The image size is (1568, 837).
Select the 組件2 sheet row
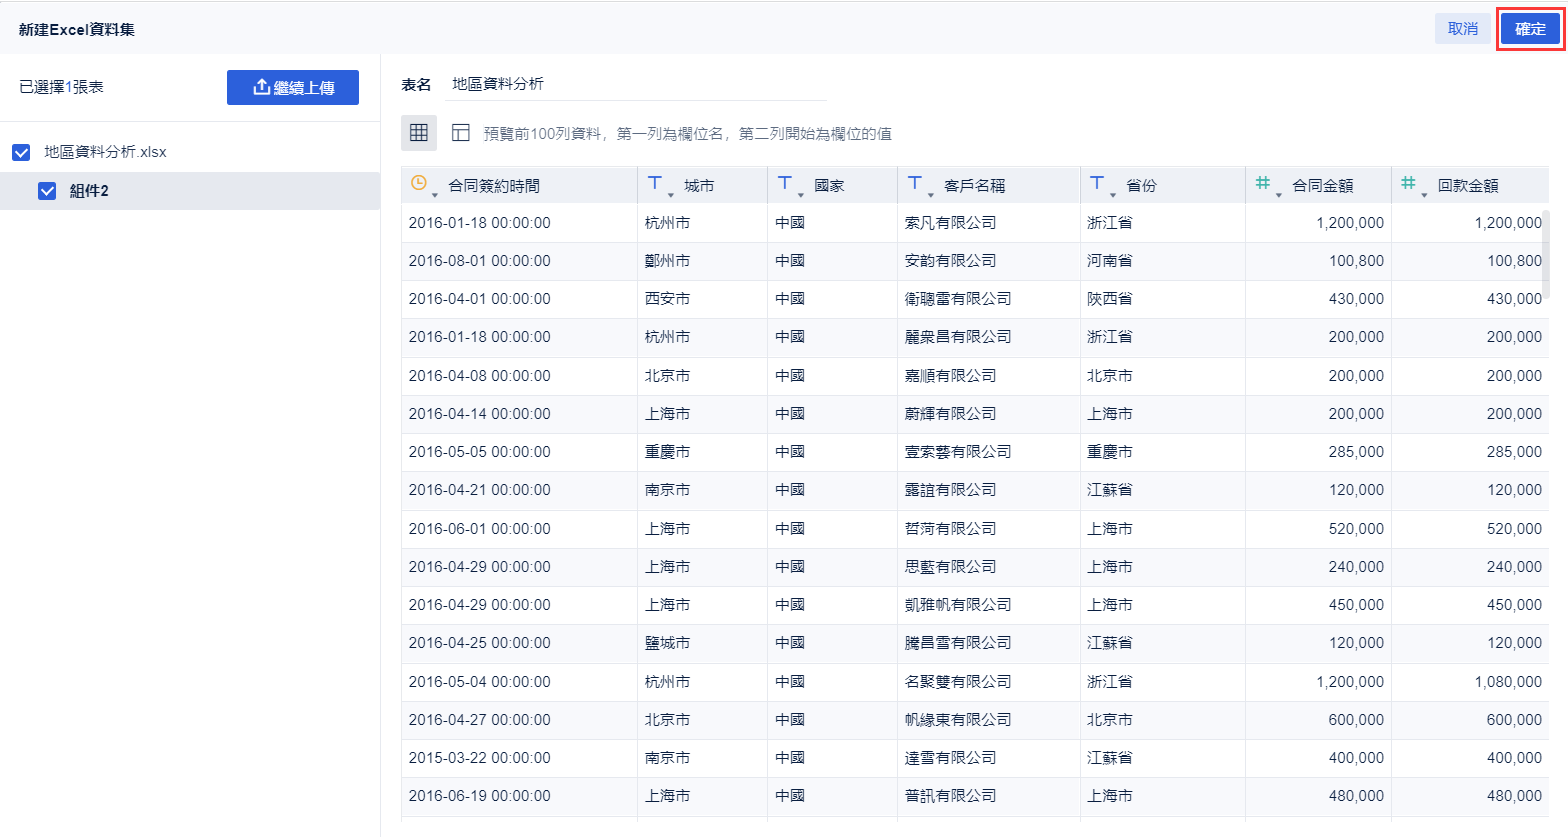(x=190, y=191)
